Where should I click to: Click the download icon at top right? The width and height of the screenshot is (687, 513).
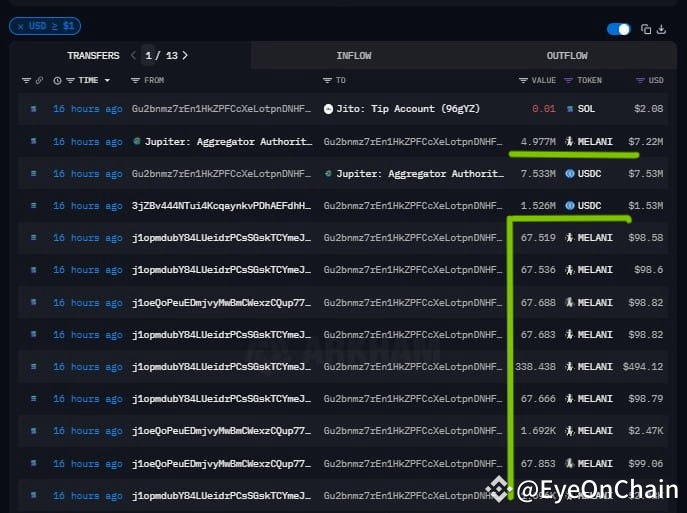[662, 29]
